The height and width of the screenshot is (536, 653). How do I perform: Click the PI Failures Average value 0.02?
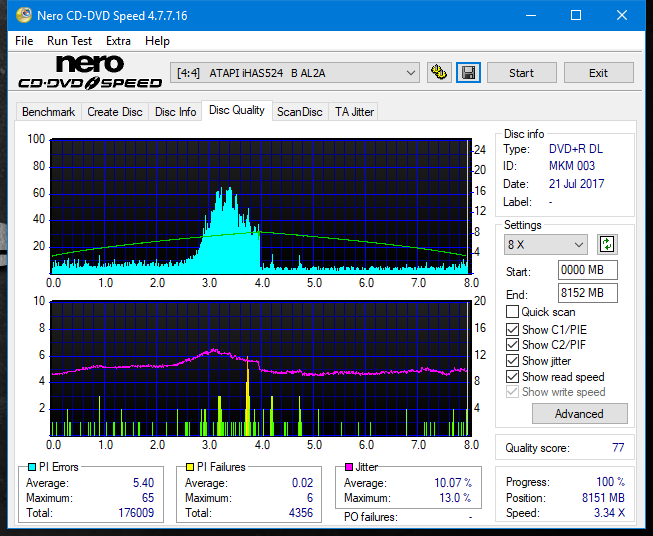tap(302, 483)
